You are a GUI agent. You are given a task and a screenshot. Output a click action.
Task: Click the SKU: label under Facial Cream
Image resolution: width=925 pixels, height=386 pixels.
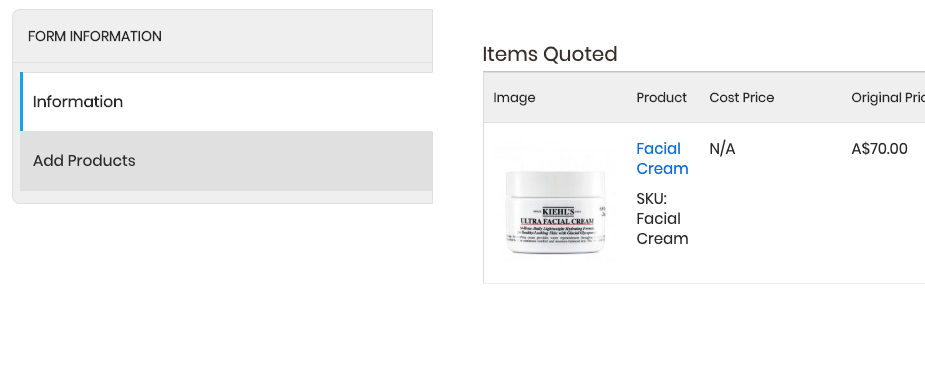click(x=651, y=199)
